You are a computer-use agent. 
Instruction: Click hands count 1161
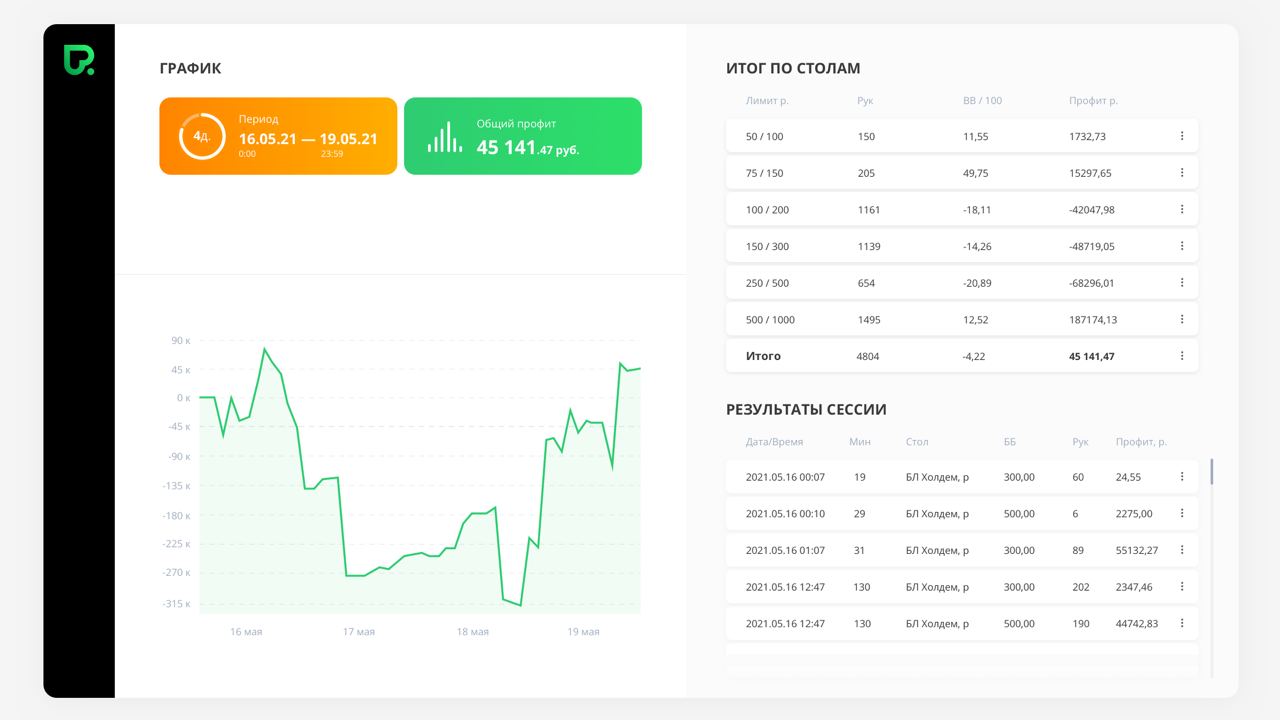869,210
